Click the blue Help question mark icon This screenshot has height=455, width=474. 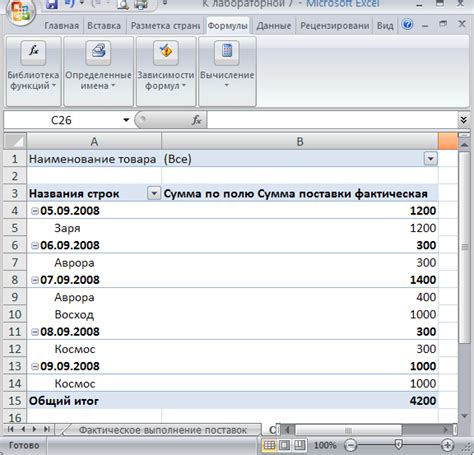pyautogui.click(x=407, y=24)
